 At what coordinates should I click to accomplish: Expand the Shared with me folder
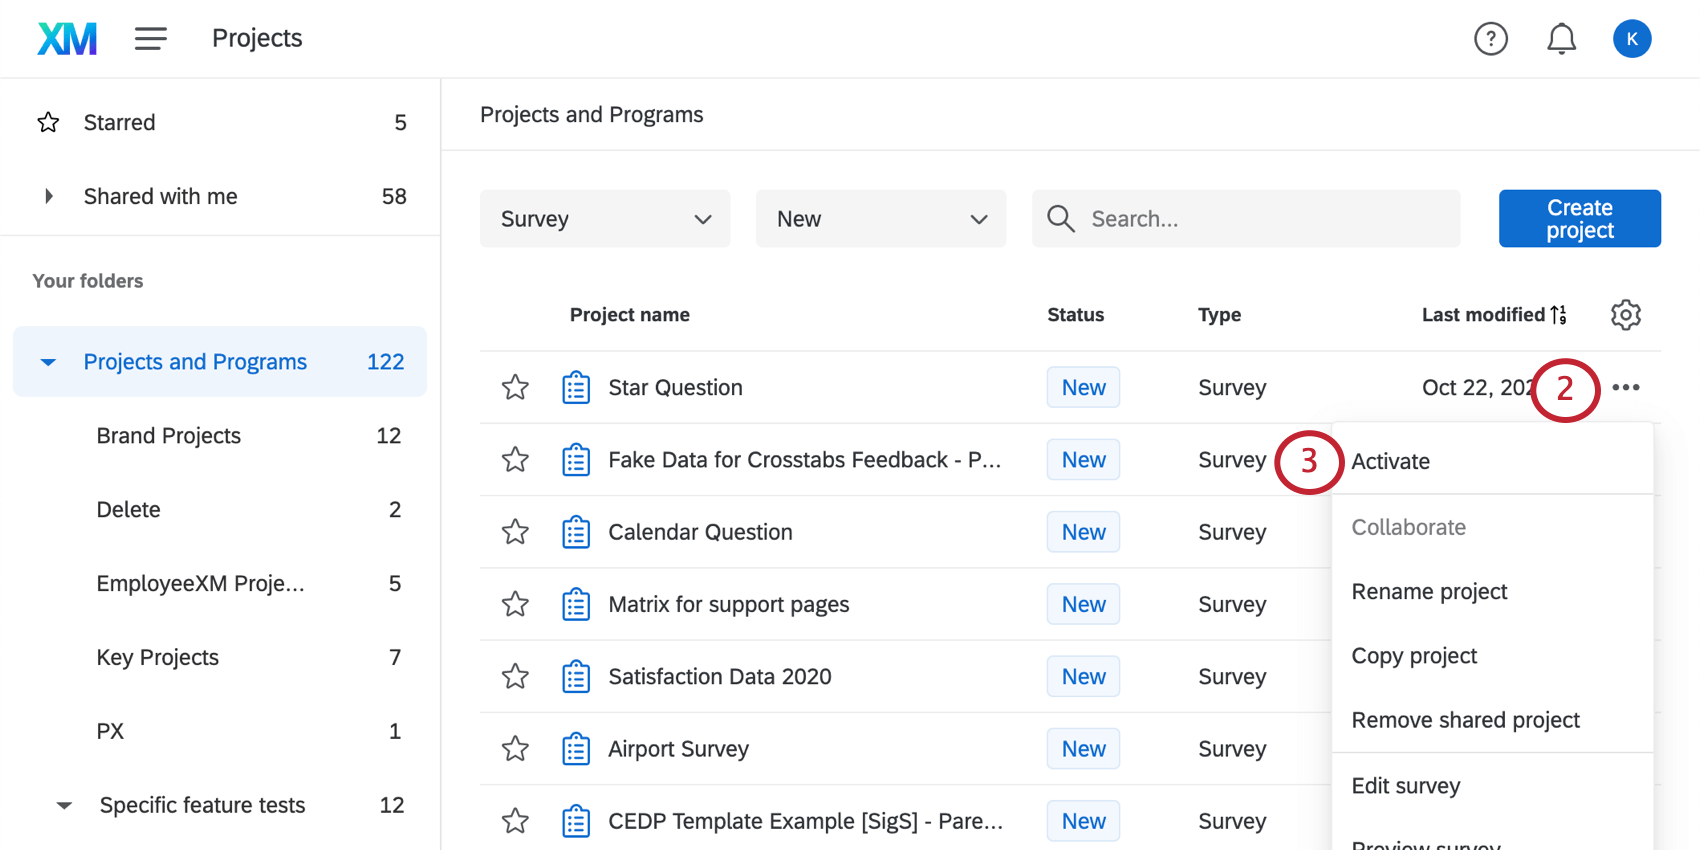[49, 197]
